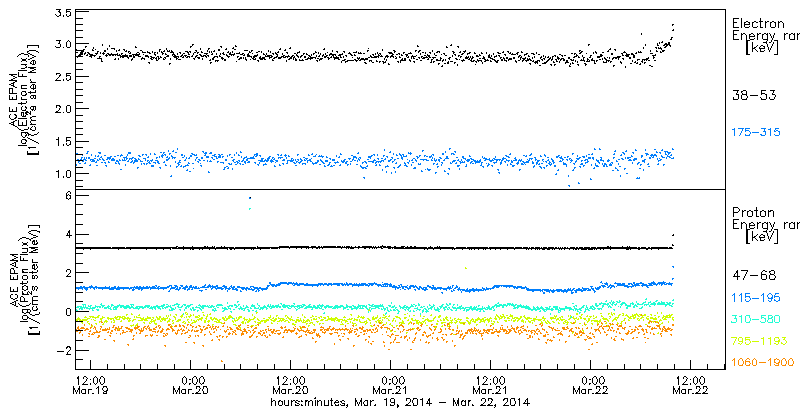This screenshot has width=800, height=410.
Task: Select the "115-195" blue proton legend label
Action: (x=756, y=298)
